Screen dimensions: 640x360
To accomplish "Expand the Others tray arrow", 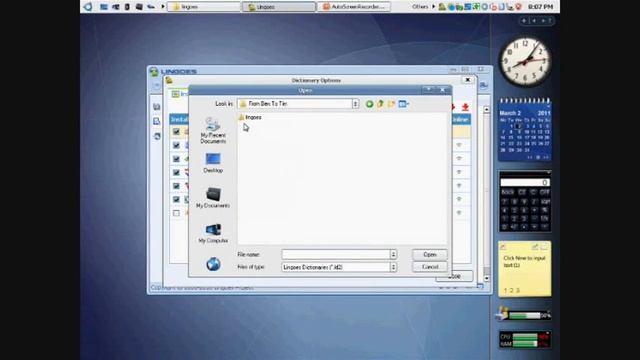I will (x=434, y=7).
